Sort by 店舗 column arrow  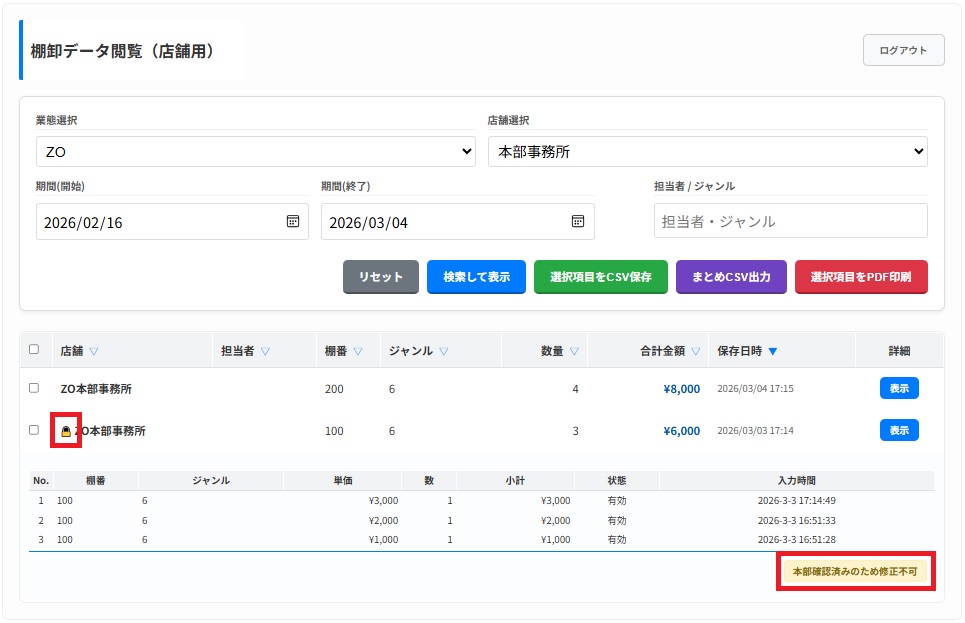[x=94, y=351]
